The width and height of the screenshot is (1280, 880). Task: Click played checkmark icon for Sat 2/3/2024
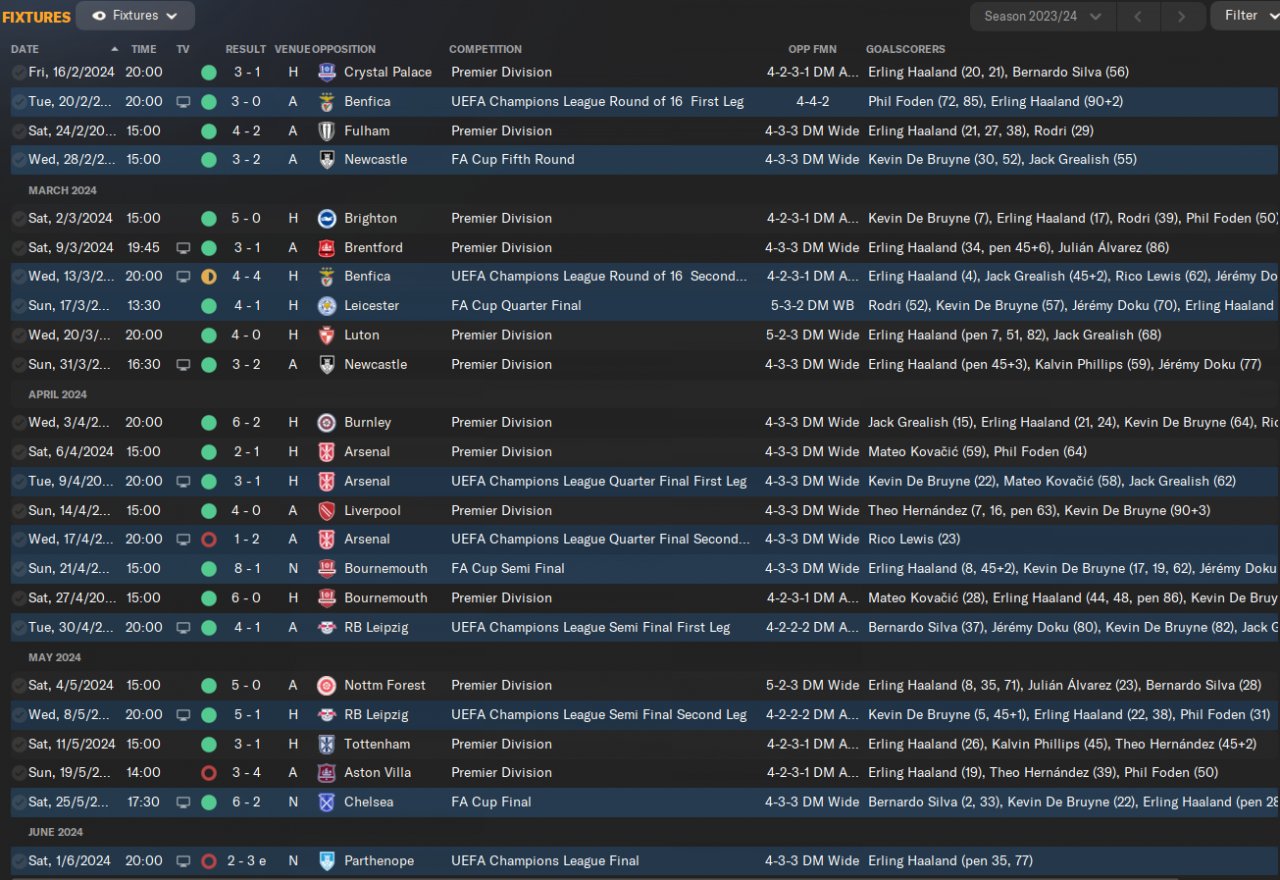(19, 218)
